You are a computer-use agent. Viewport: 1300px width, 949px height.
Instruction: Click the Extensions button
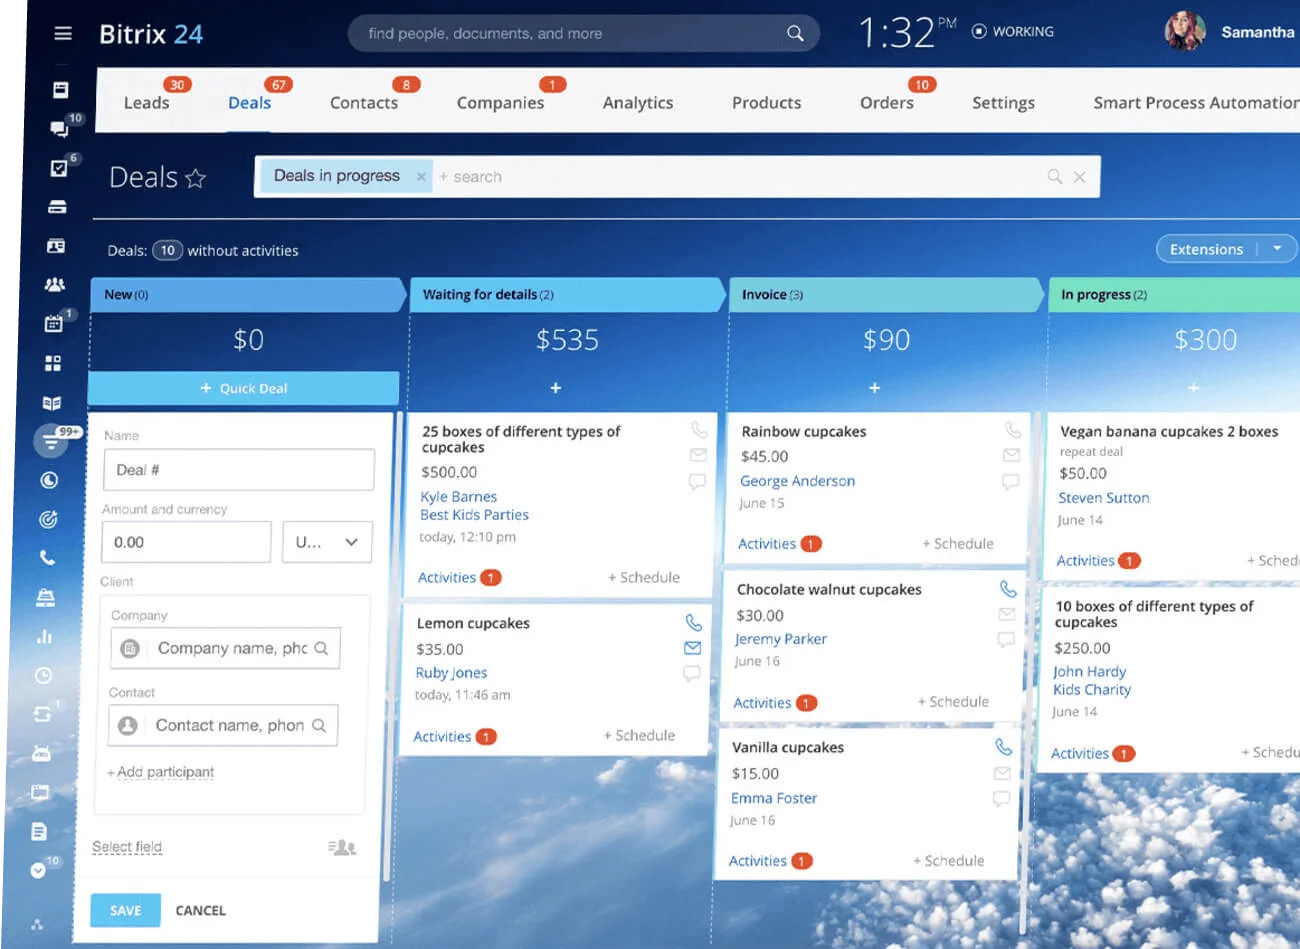pyautogui.click(x=1206, y=249)
